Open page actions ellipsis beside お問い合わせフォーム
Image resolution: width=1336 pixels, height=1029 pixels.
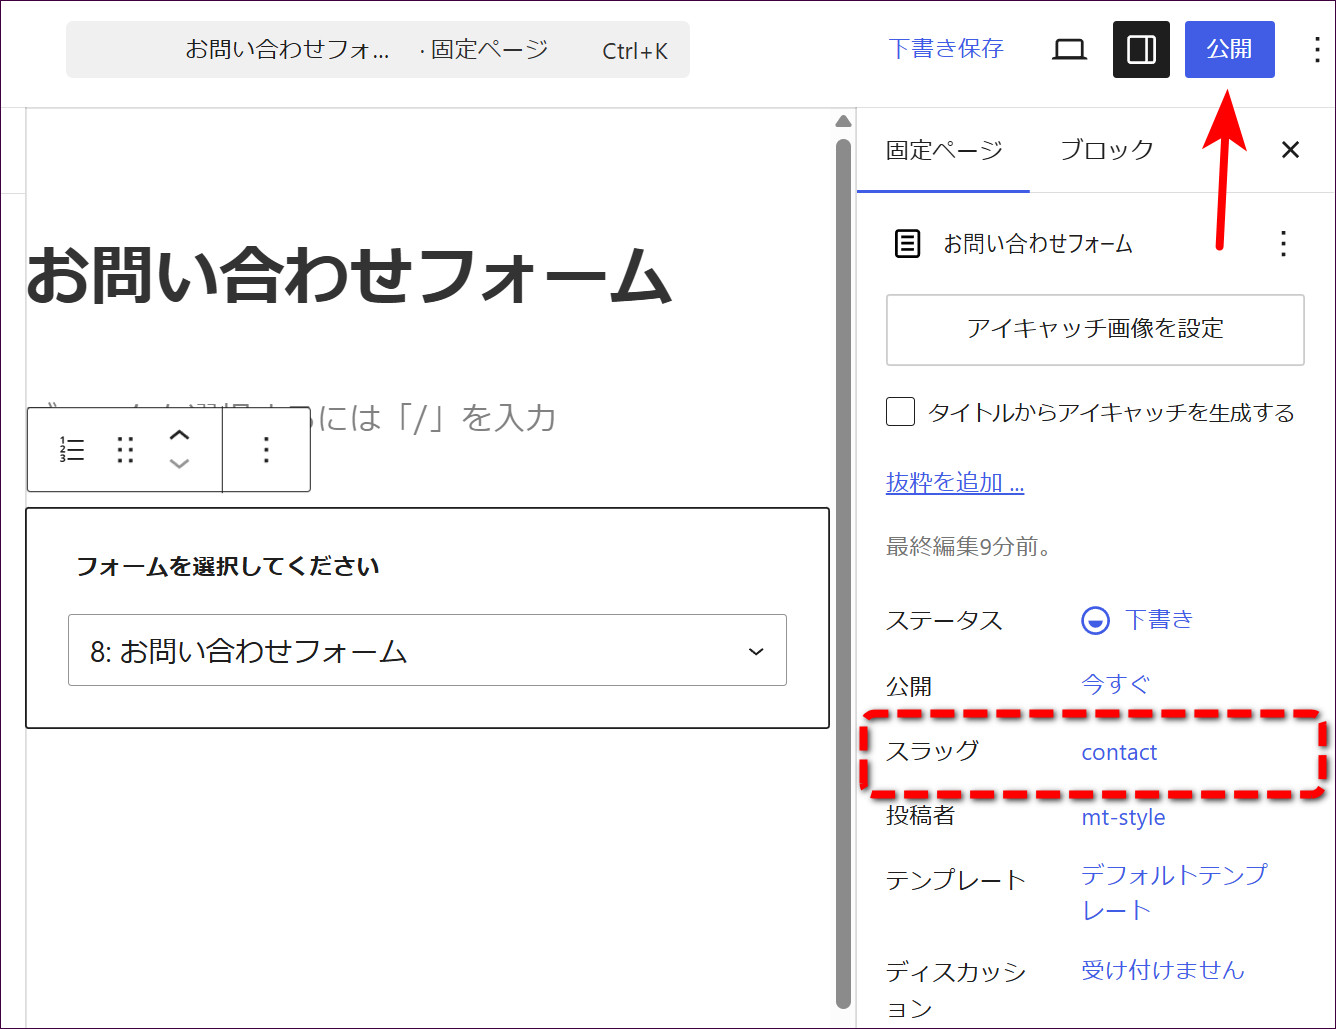(x=1284, y=243)
